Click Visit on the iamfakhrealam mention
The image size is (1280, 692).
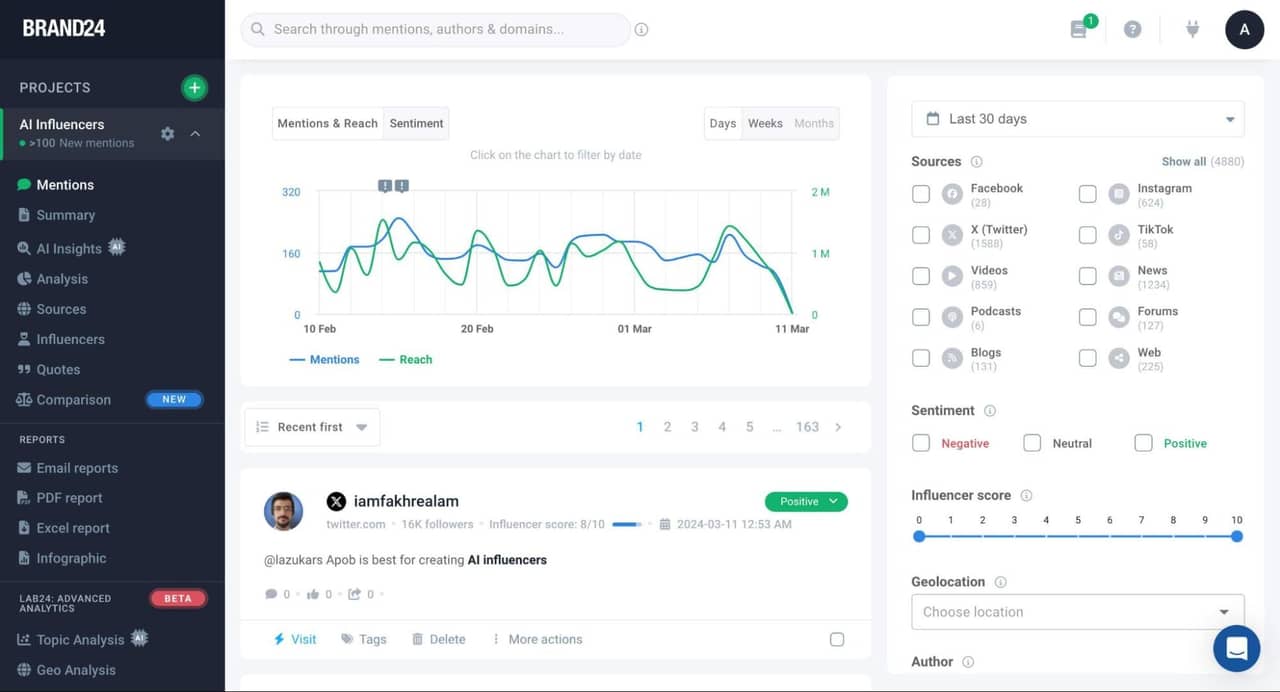[x=295, y=640]
